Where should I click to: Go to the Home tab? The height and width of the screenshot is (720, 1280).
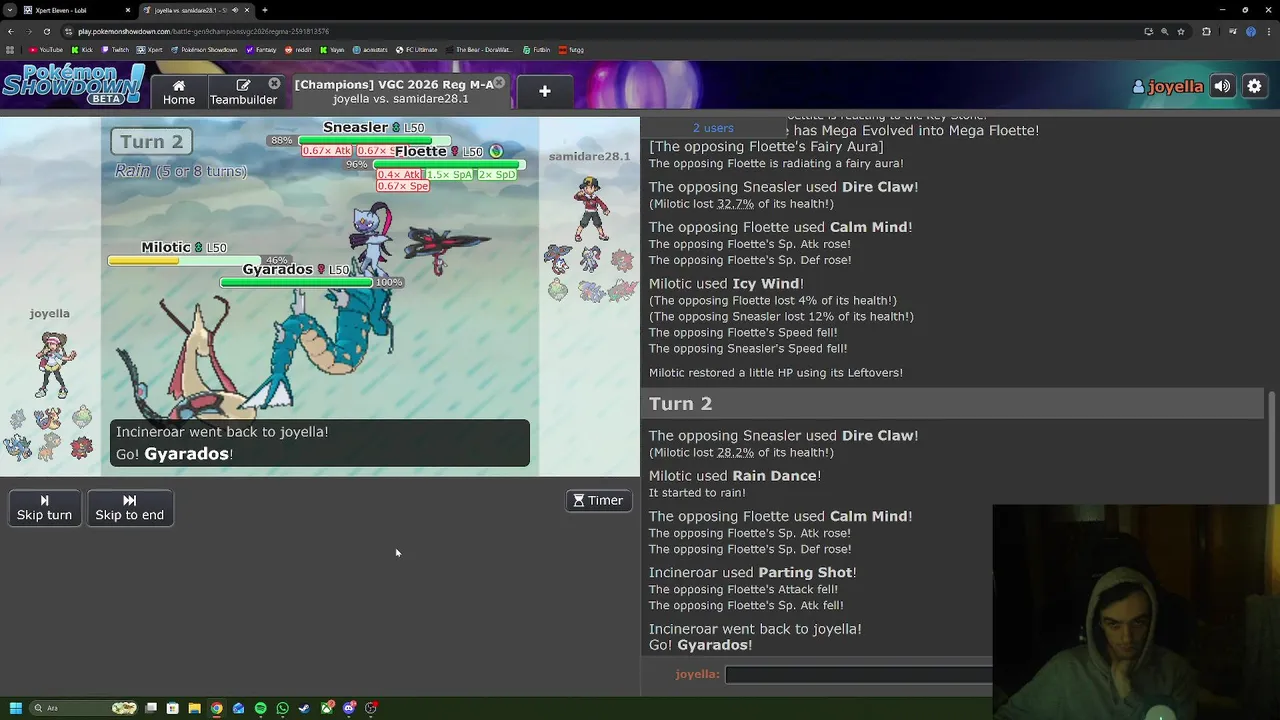(x=179, y=91)
